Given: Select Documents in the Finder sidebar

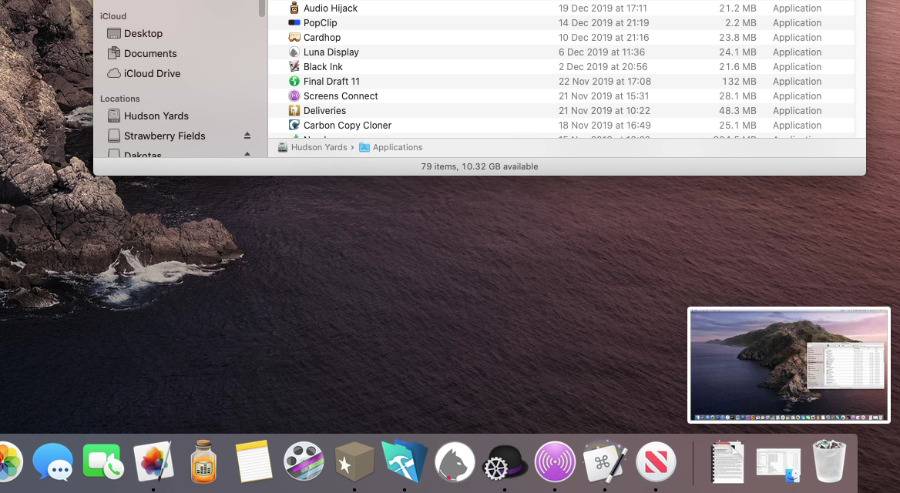Looking at the screenshot, I should click(150, 54).
